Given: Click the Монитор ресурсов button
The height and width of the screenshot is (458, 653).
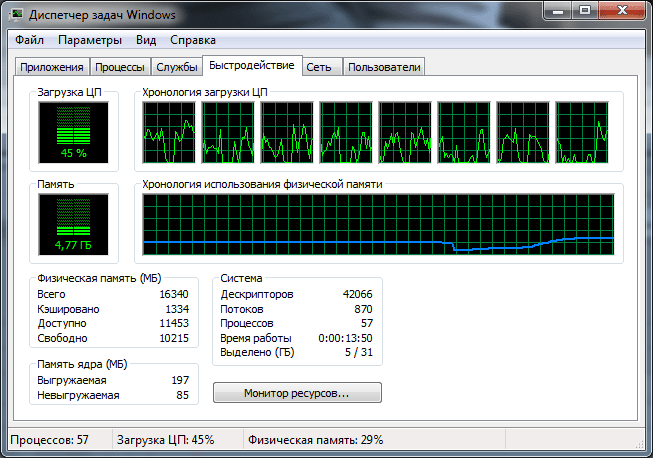Looking at the screenshot, I should [x=297, y=393].
